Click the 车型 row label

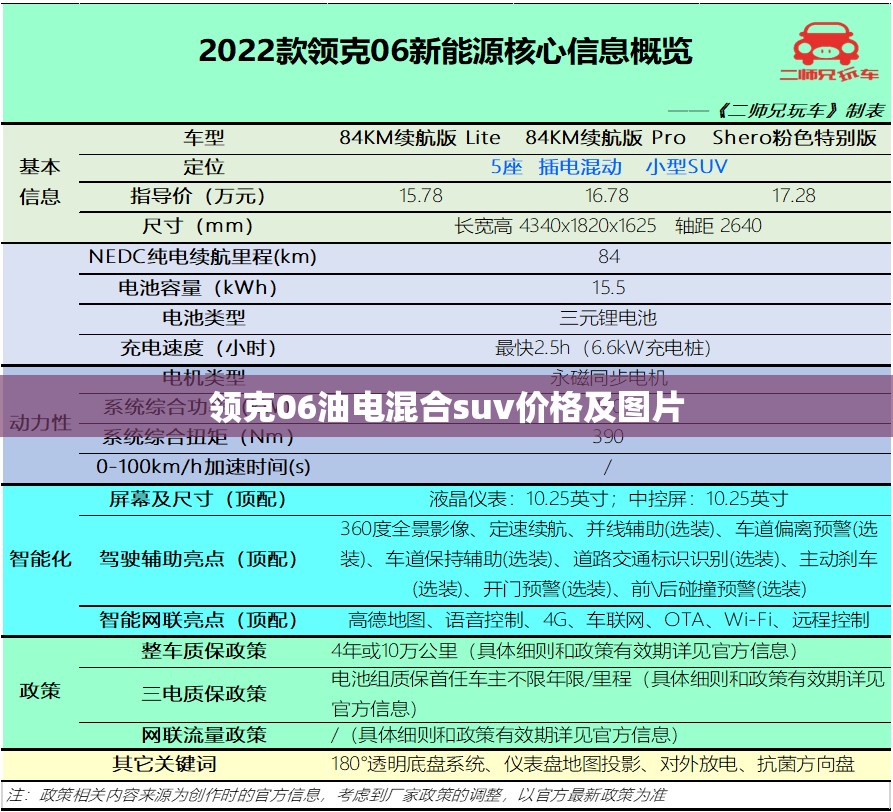(203, 138)
